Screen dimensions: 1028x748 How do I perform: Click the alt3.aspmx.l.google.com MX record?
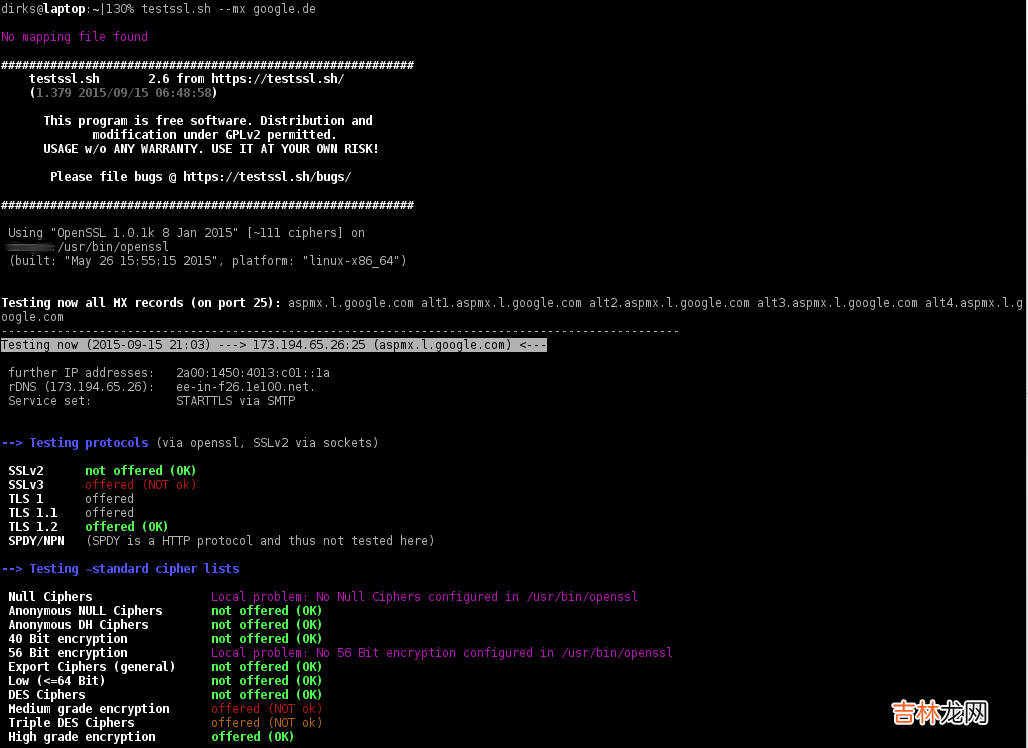(837, 303)
